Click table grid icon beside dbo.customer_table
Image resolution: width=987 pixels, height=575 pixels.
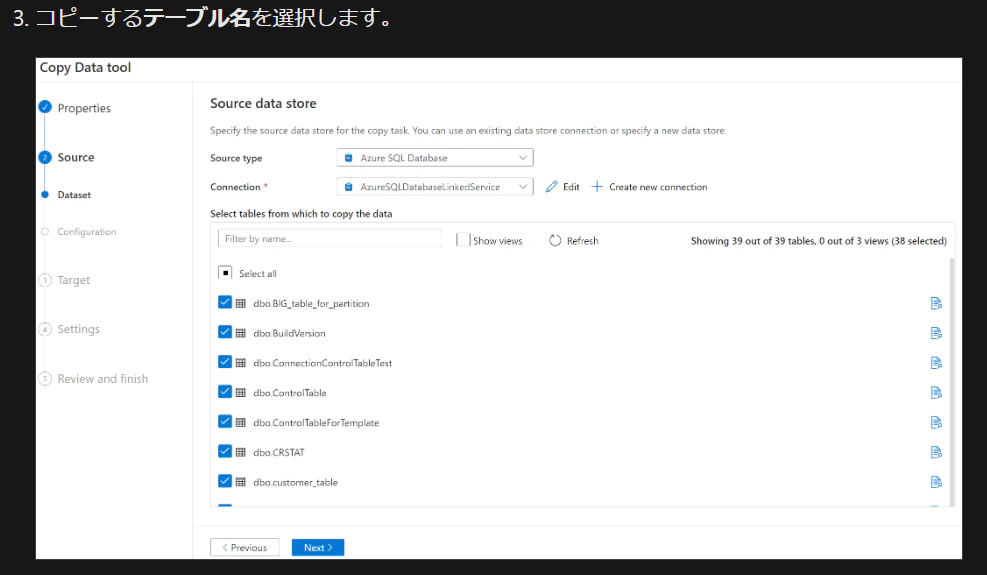240,482
